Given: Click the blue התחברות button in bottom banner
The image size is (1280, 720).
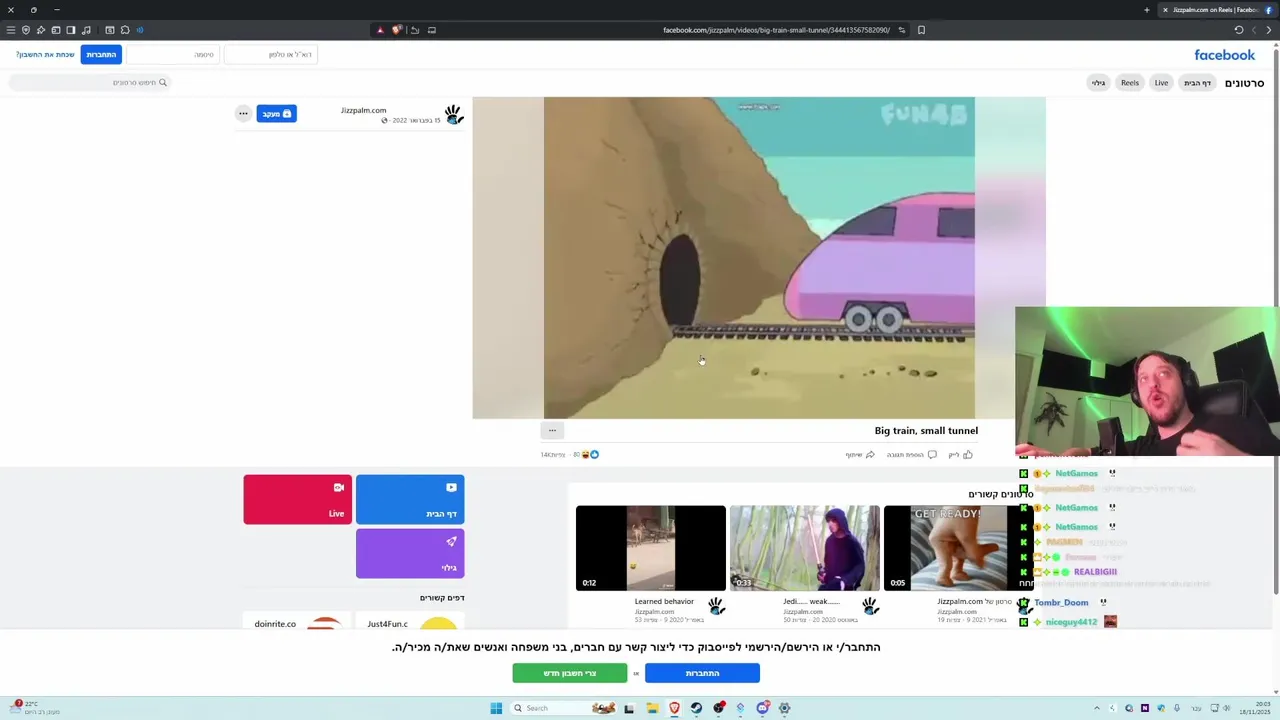Looking at the screenshot, I should pos(702,673).
